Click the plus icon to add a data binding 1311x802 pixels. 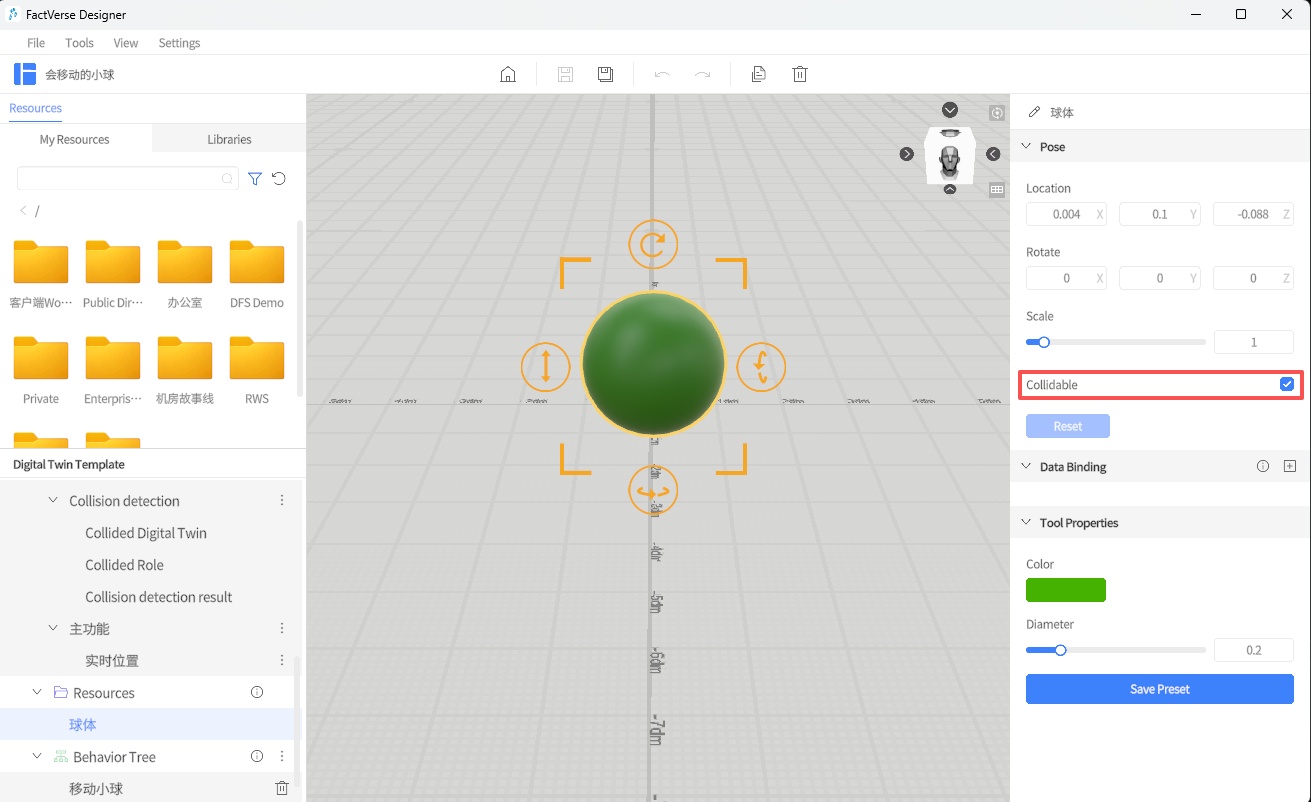[x=1290, y=466]
